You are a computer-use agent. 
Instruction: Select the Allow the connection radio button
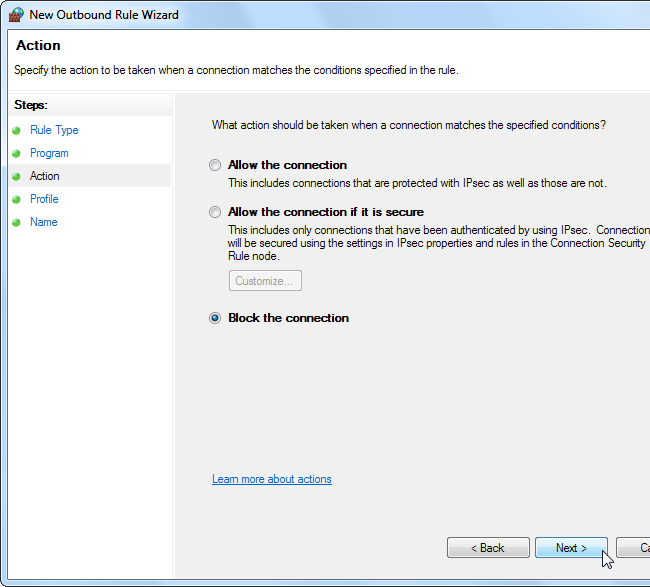click(215, 165)
